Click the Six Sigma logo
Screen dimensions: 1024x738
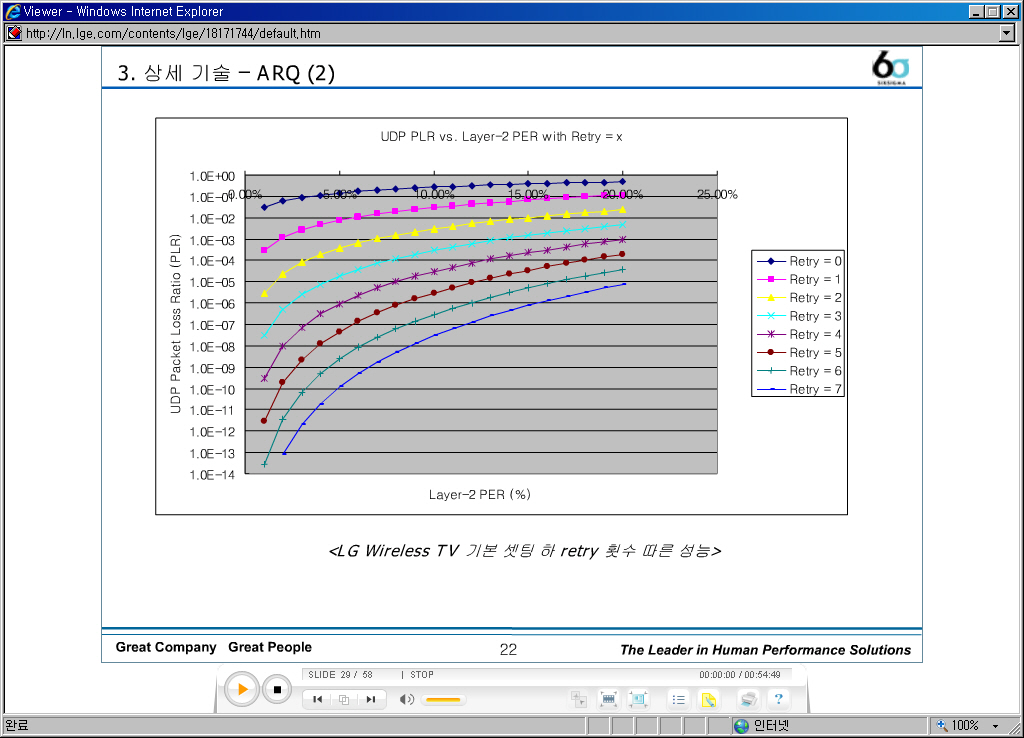[889, 67]
